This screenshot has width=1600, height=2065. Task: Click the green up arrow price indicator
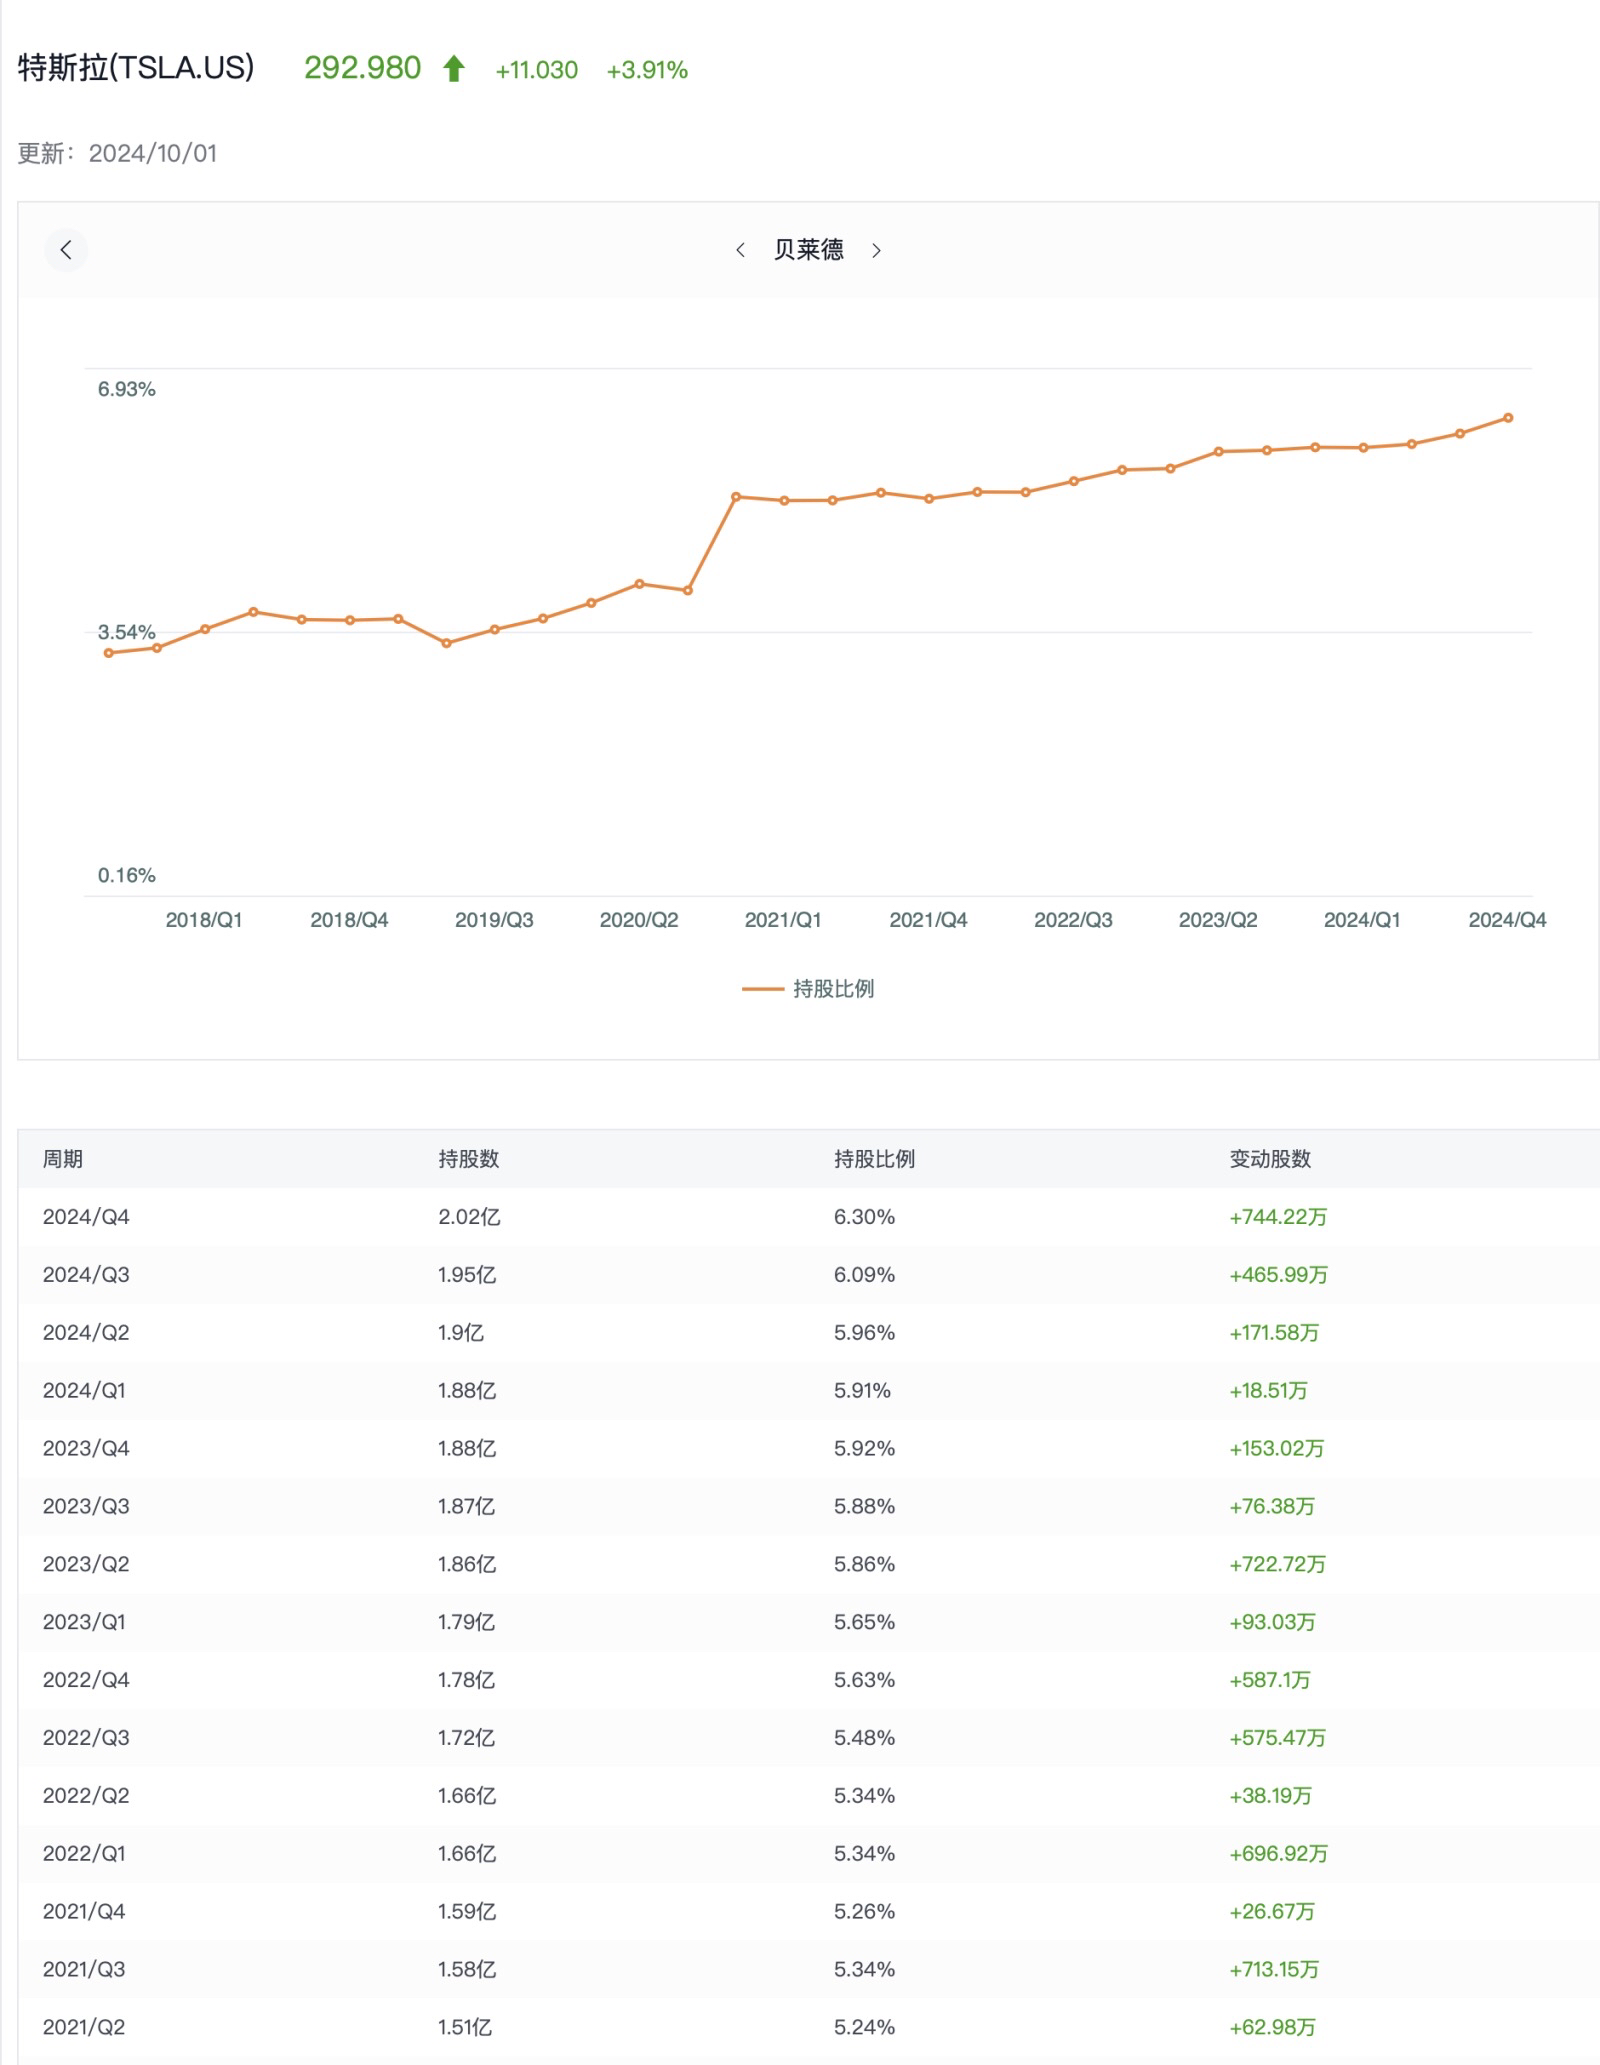[454, 69]
